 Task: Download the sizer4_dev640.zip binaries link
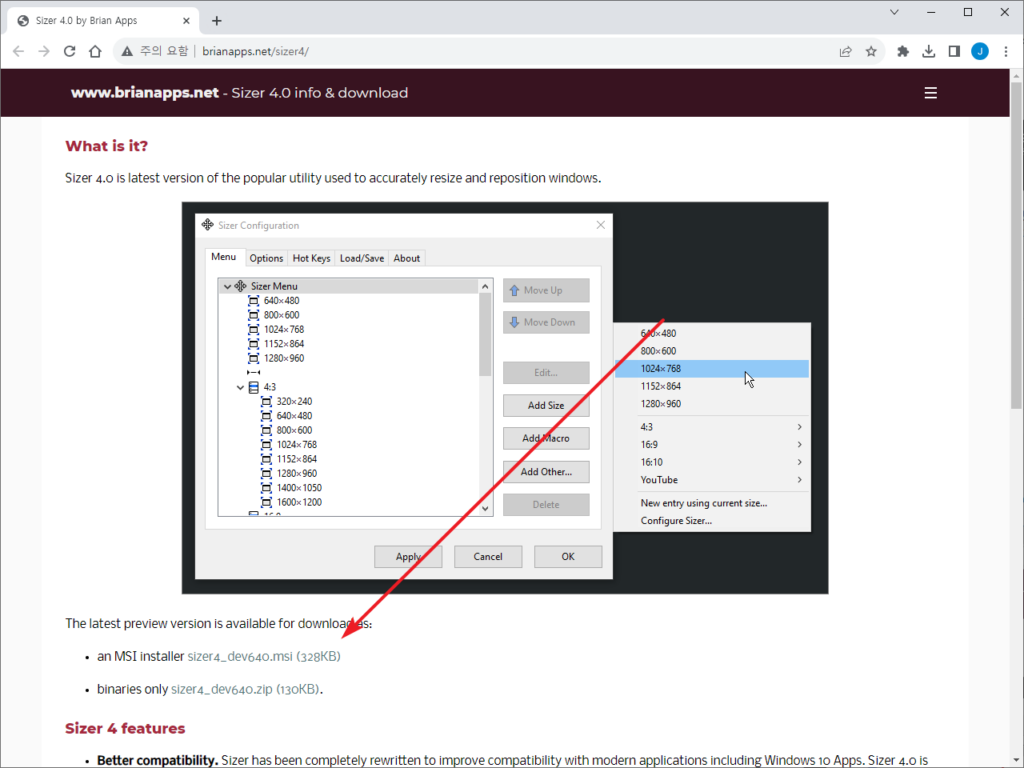223,689
